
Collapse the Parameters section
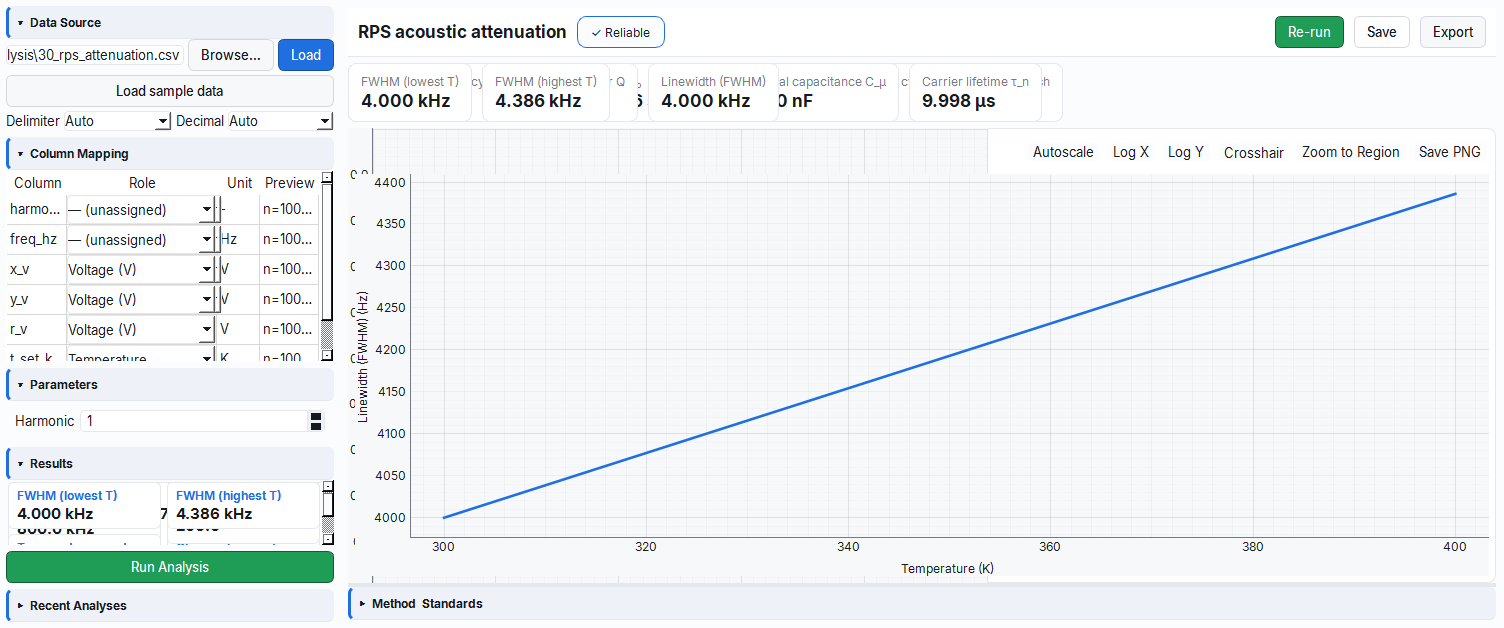coord(170,384)
